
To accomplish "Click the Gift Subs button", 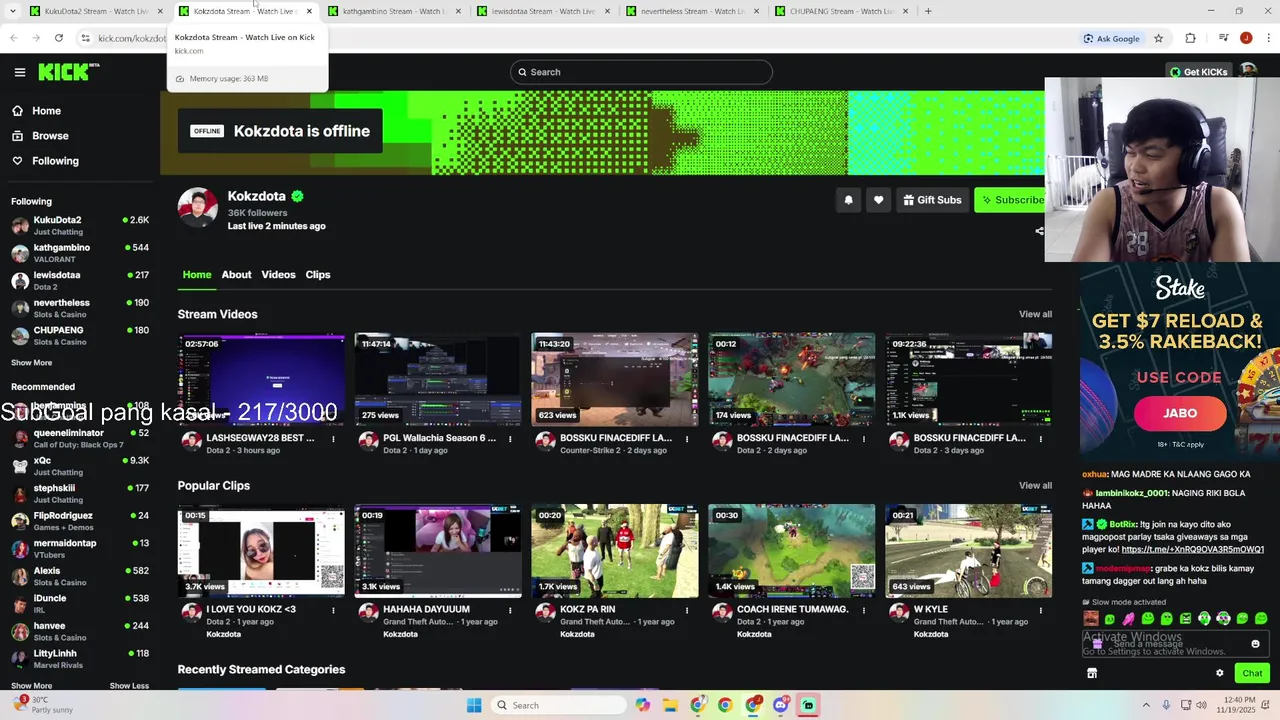I will [932, 200].
